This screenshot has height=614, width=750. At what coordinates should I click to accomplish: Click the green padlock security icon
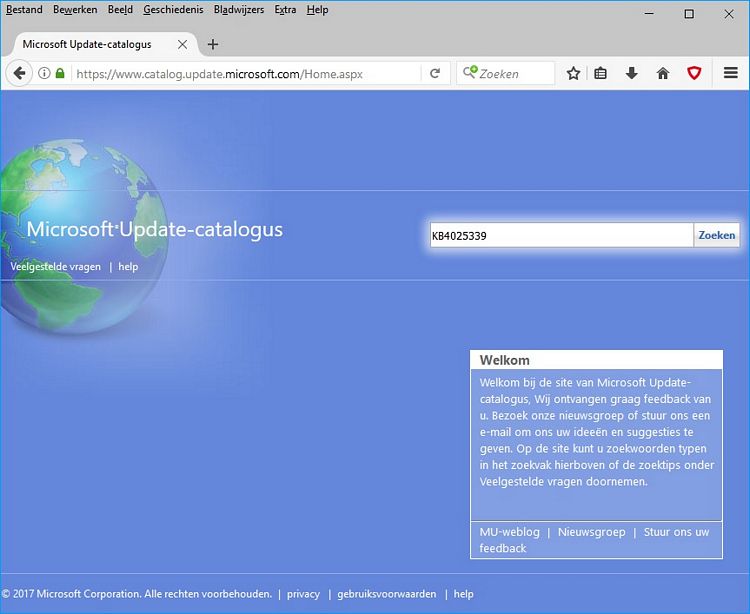pyautogui.click(x=60, y=73)
